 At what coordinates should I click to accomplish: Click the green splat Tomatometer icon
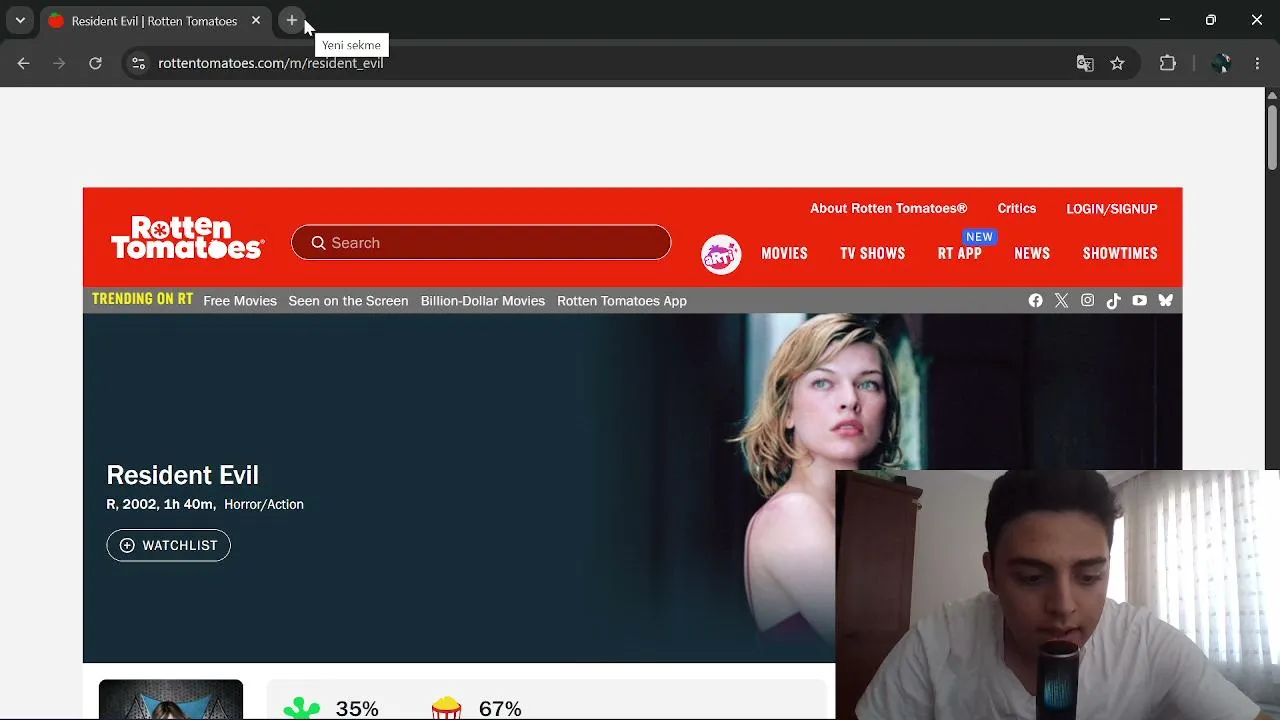click(x=301, y=709)
